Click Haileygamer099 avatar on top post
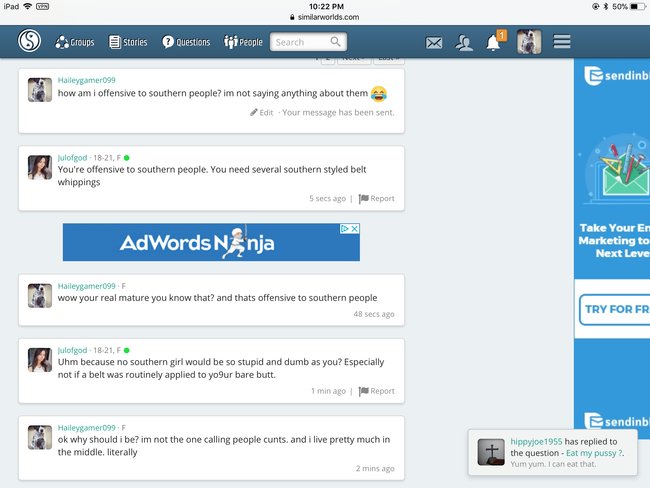The height and width of the screenshot is (488, 650). [x=39, y=90]
